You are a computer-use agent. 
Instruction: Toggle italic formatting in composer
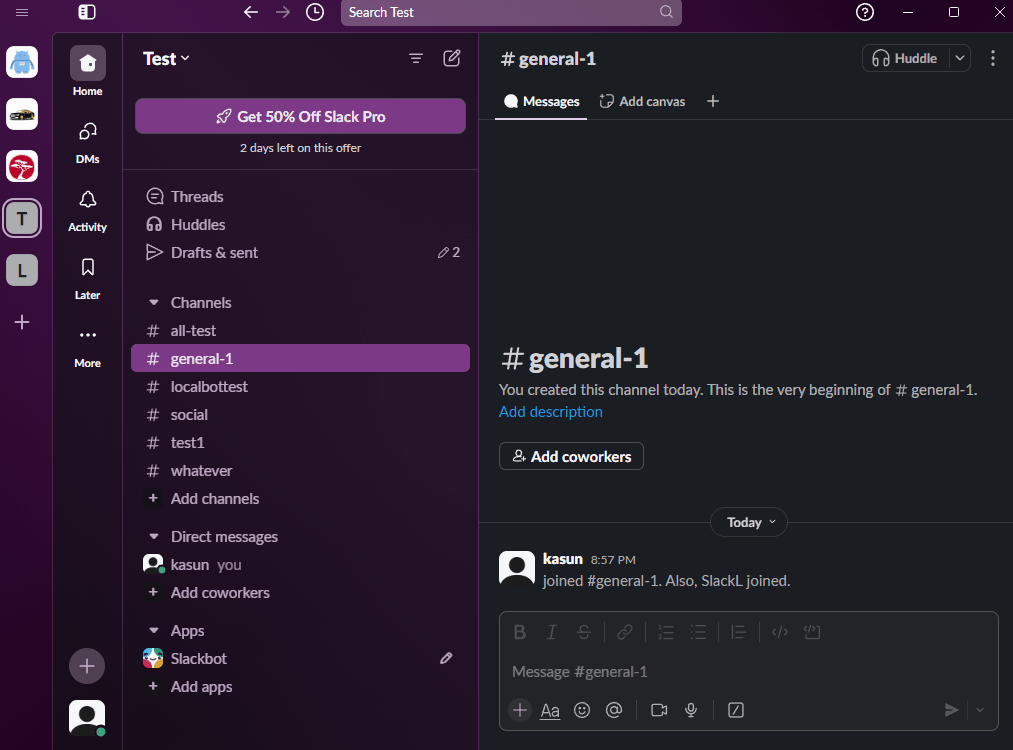click(551, 632)
